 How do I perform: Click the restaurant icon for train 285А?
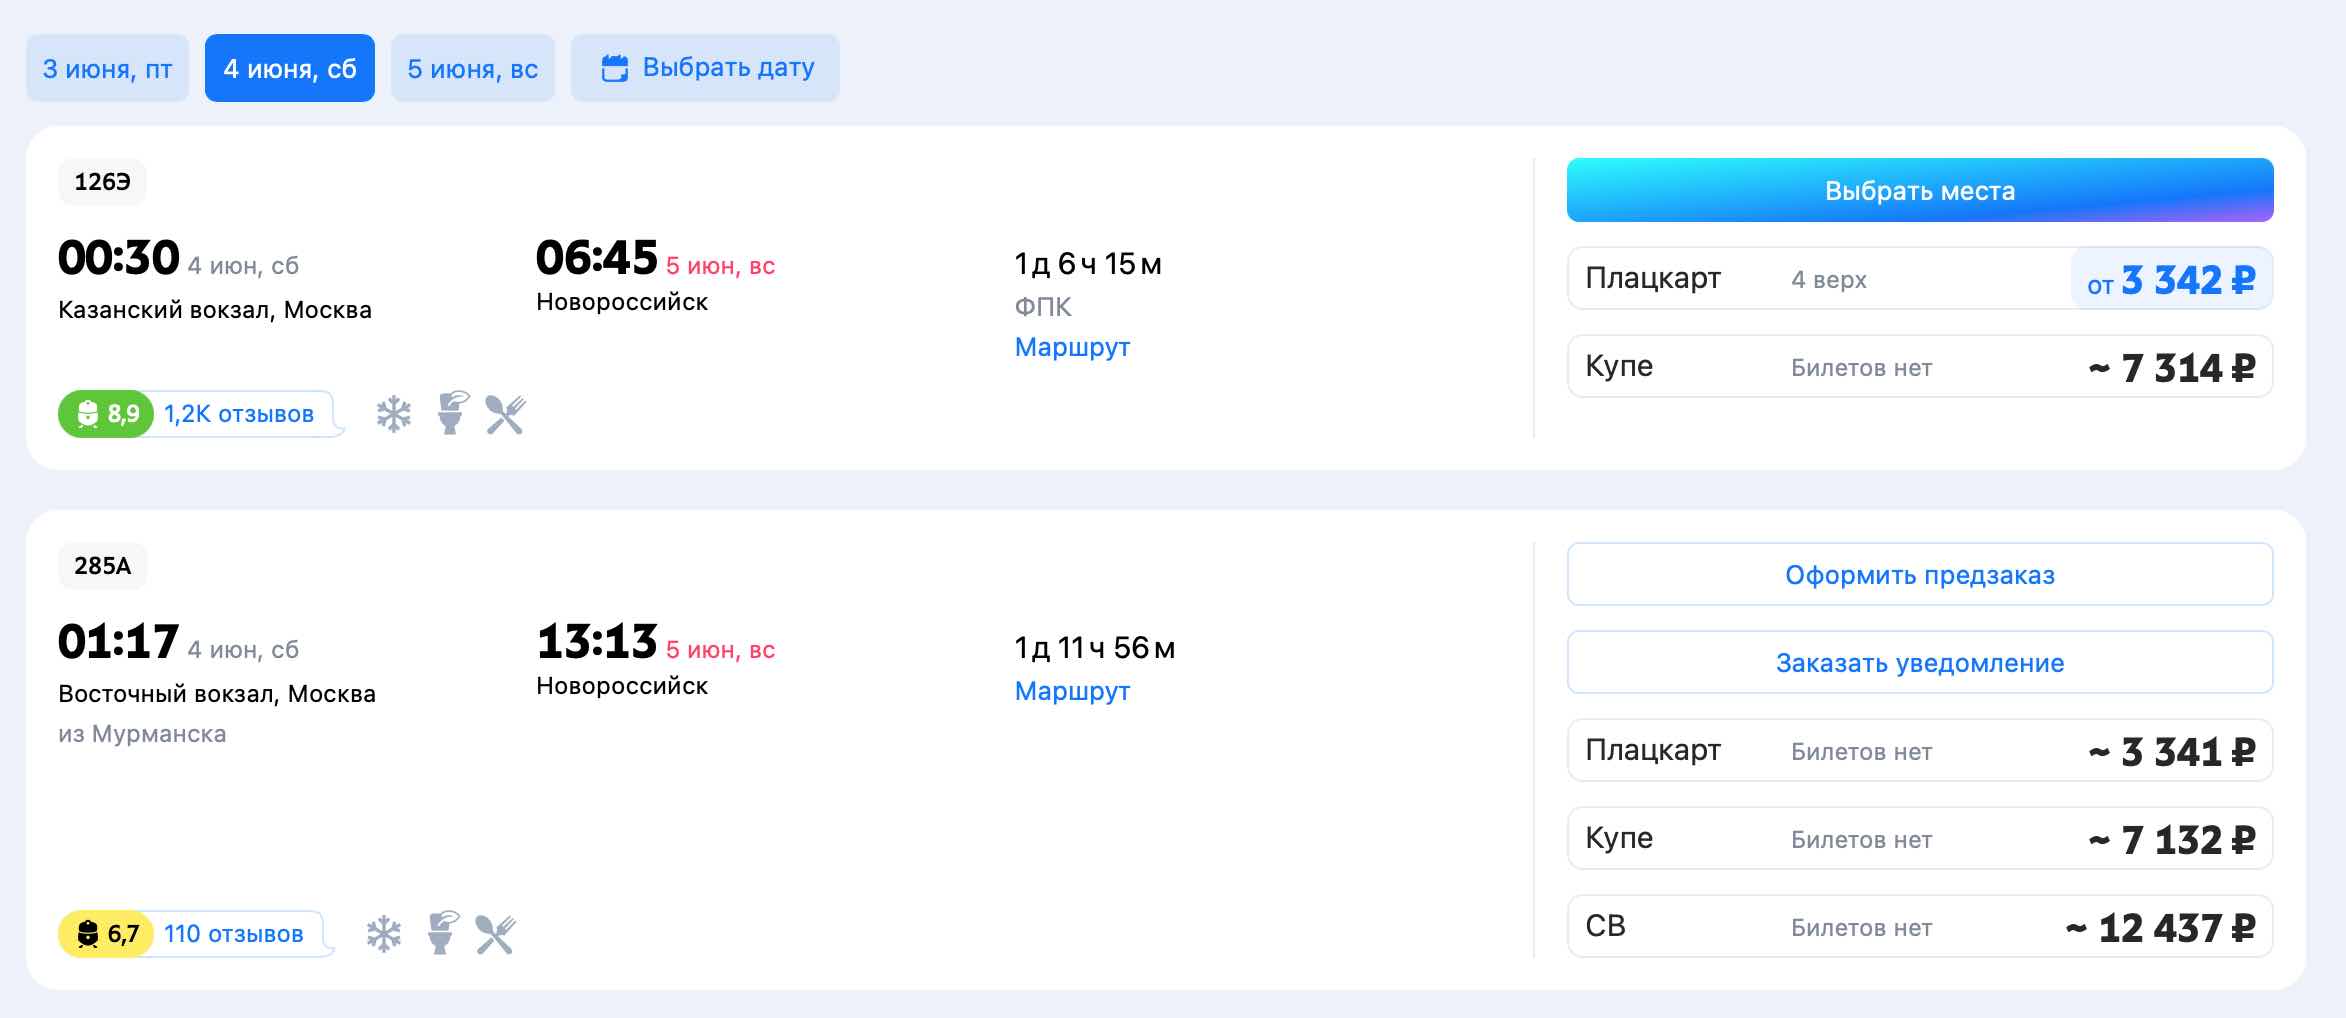(x=495, y=934)
